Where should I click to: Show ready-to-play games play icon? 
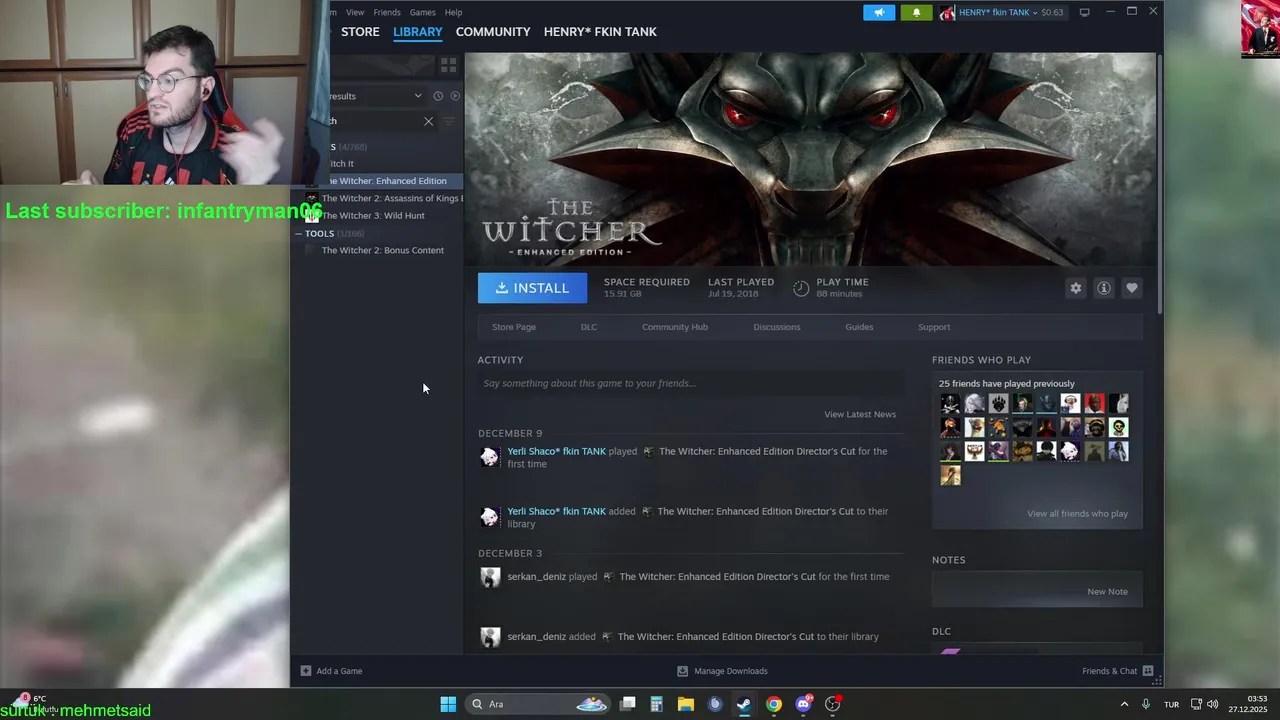coord(455,96)
